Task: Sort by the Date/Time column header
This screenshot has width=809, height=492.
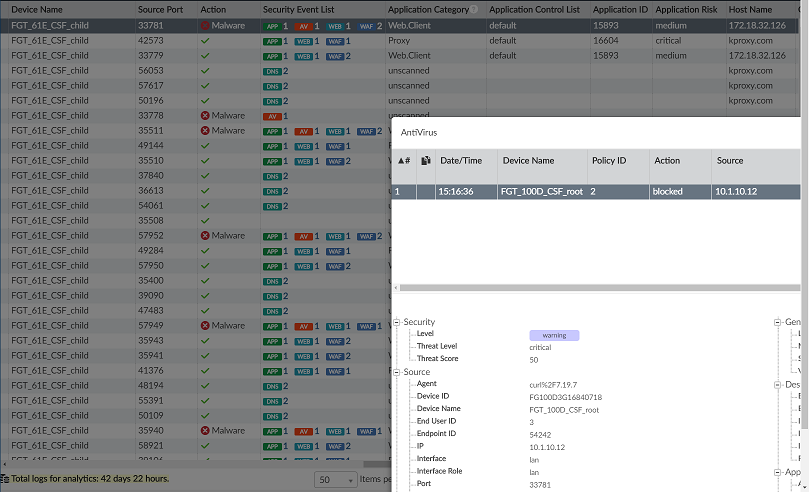Action: pos(461,160)
